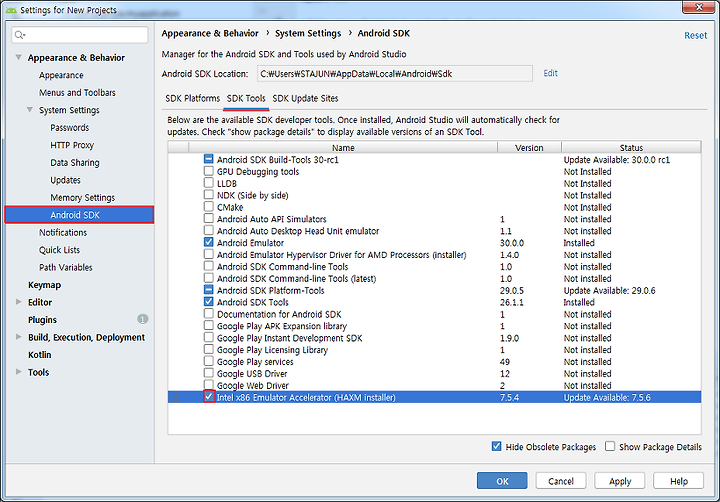Image resolution: width=720 pixels, height=502 pixels.
Task: Check Google Play services checkbox
Action: tap(208, 361)
